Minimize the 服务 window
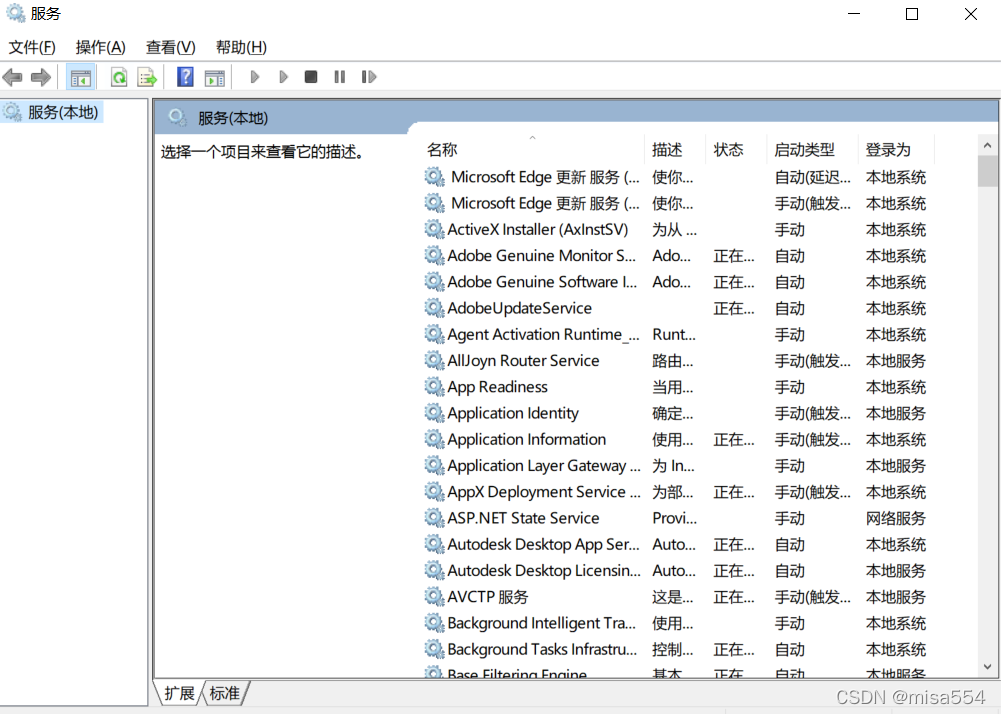1001x714 pixels. pyautogui.click(x=854, y=14)
